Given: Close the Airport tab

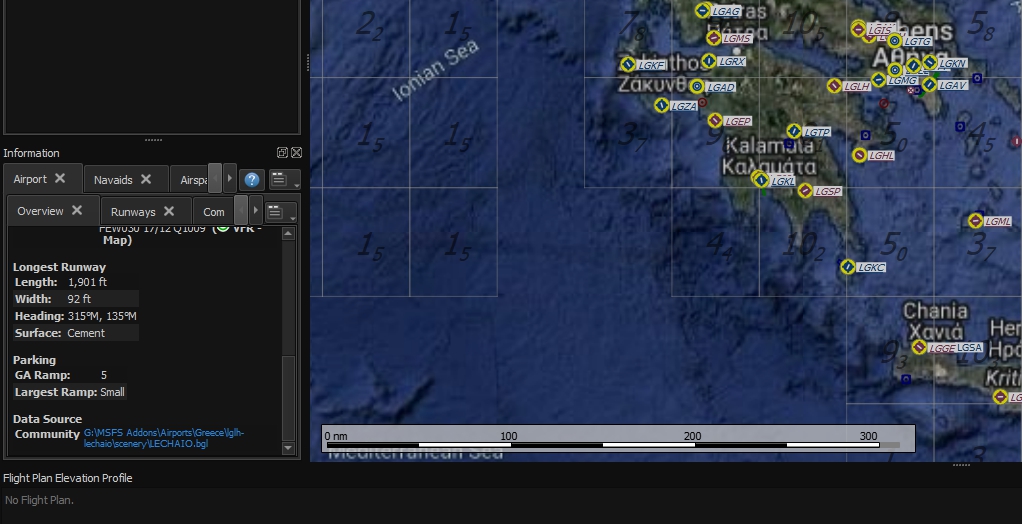Looking at the screenshot, I should click(60, 178).
